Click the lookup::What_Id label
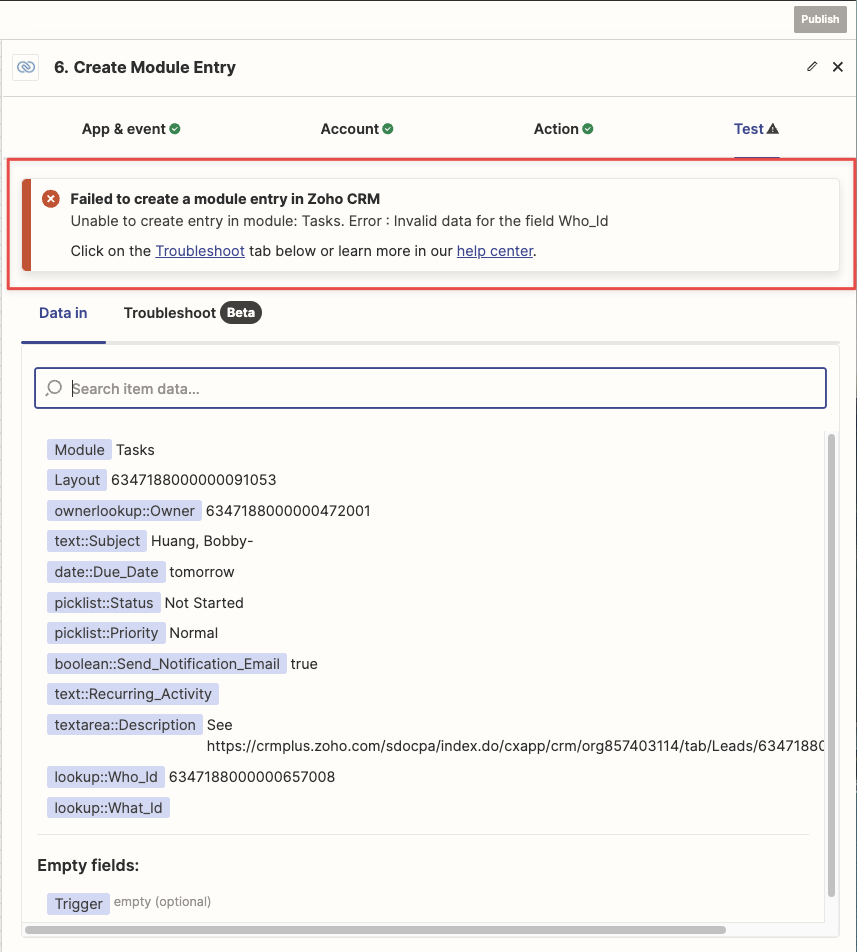The height and width of the screenshot is (952, 857). click(109, 808)
